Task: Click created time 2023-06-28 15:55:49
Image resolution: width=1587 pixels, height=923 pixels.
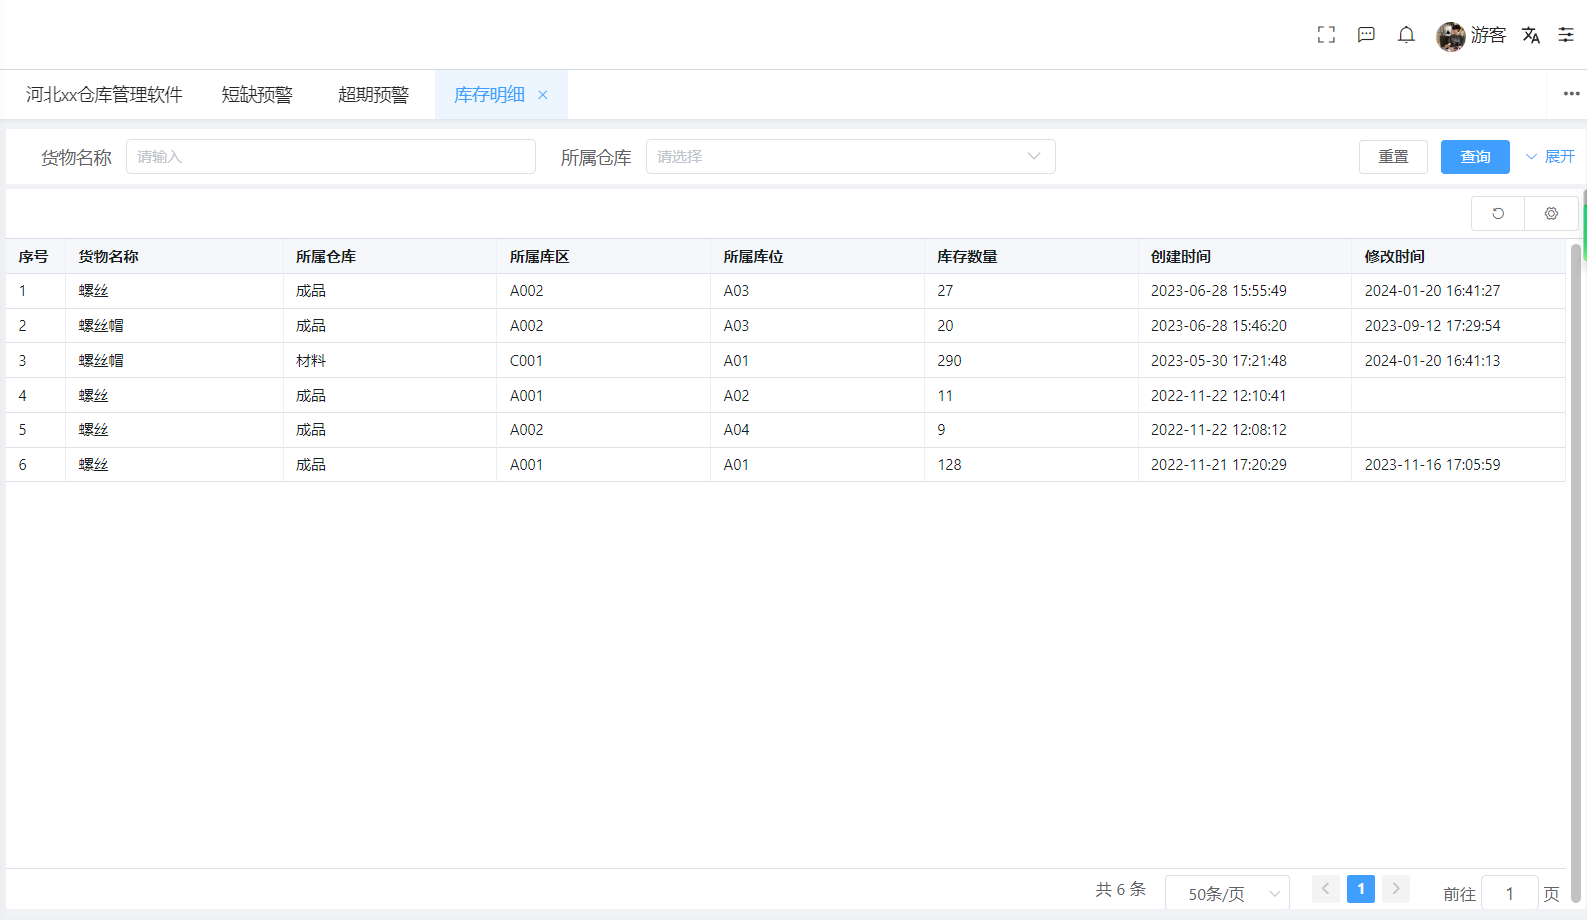Action: coord(1219,291)
